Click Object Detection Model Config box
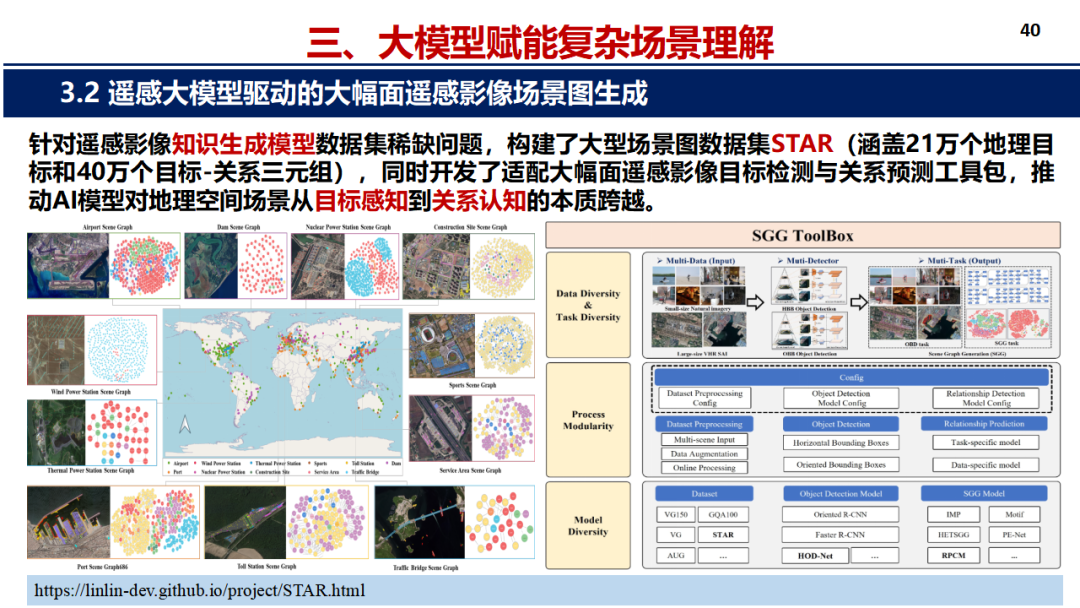 click(x=841, y=398)
